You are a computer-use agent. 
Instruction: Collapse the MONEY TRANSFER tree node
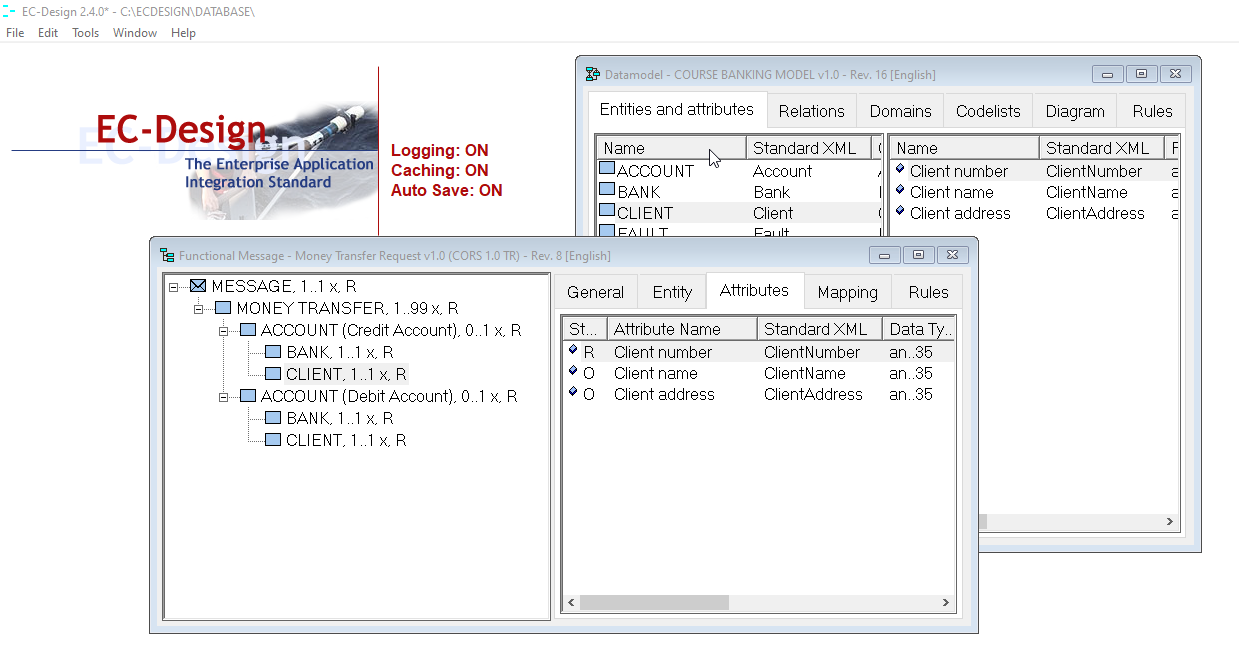coord(199,309)
